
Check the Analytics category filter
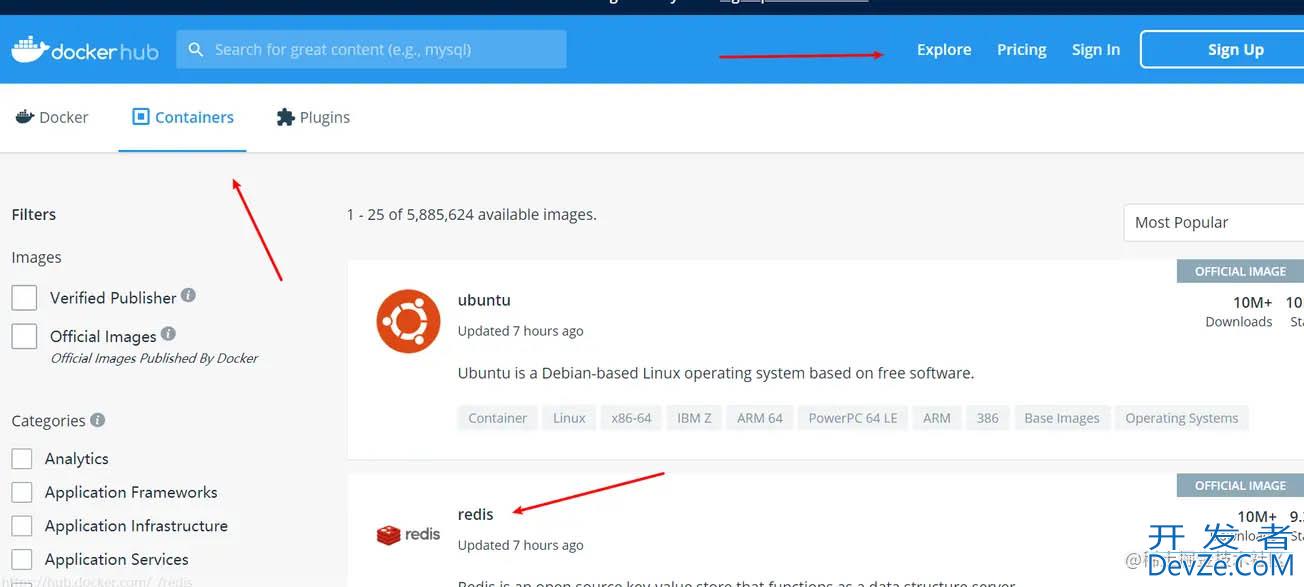22,459
